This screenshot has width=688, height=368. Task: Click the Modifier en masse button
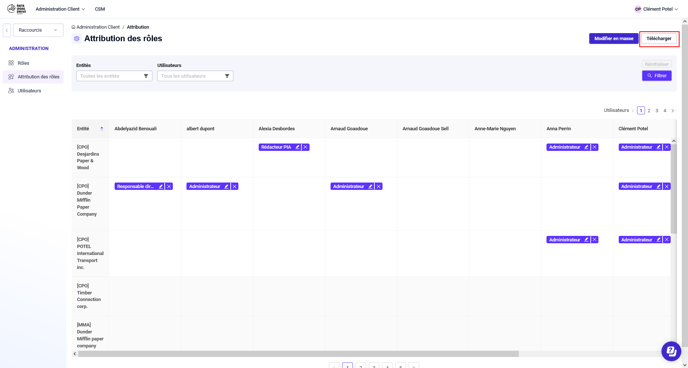coord(613,39)
